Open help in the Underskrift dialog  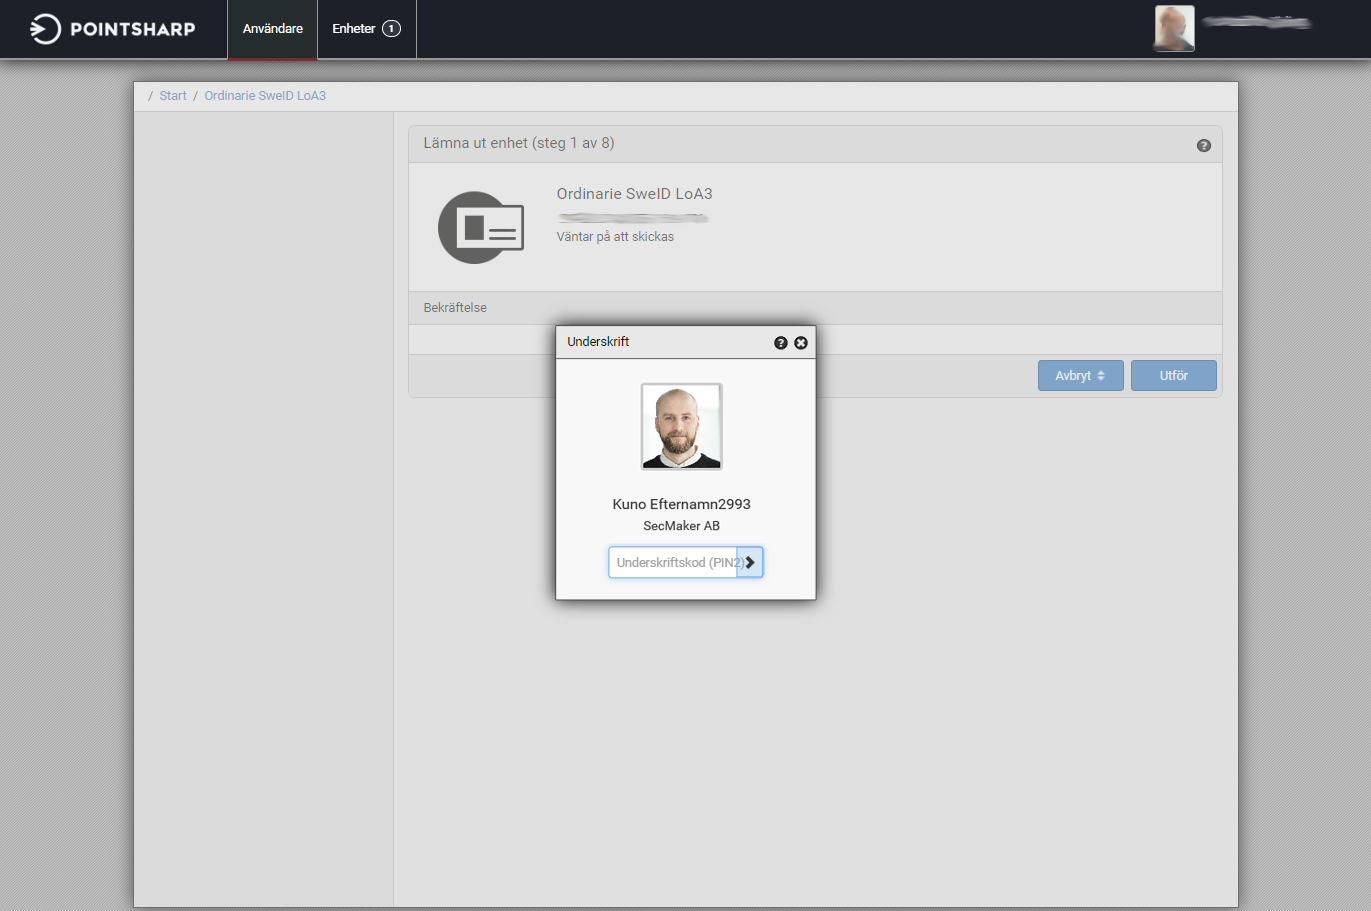click(780, 343)
